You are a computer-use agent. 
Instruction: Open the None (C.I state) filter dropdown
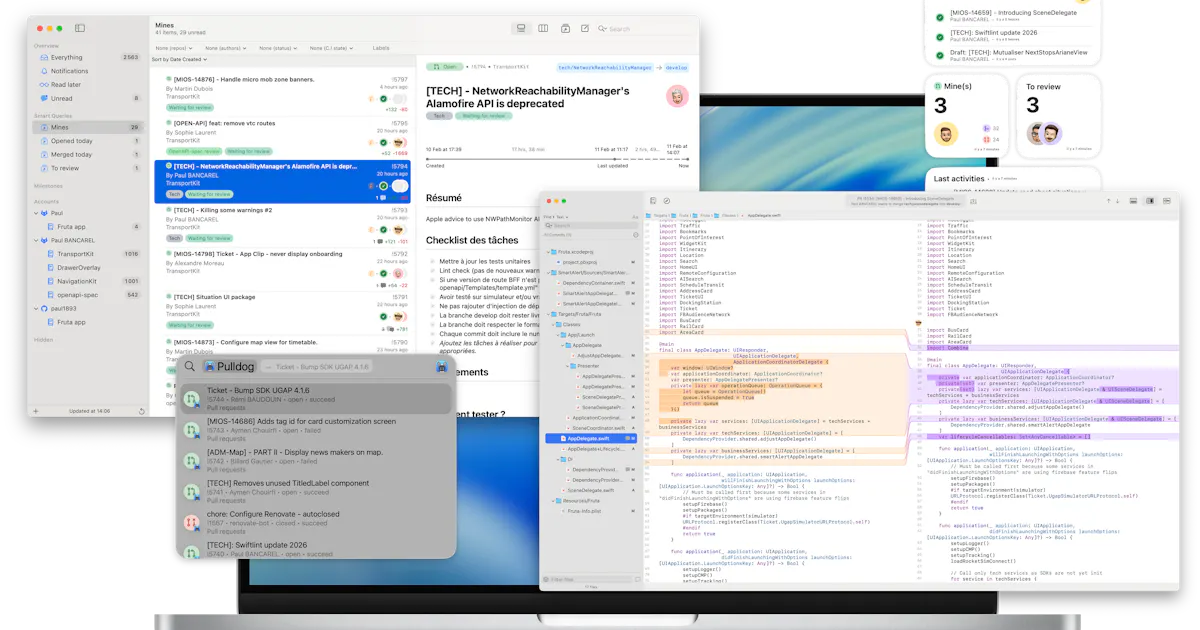[x=332, y=48]
